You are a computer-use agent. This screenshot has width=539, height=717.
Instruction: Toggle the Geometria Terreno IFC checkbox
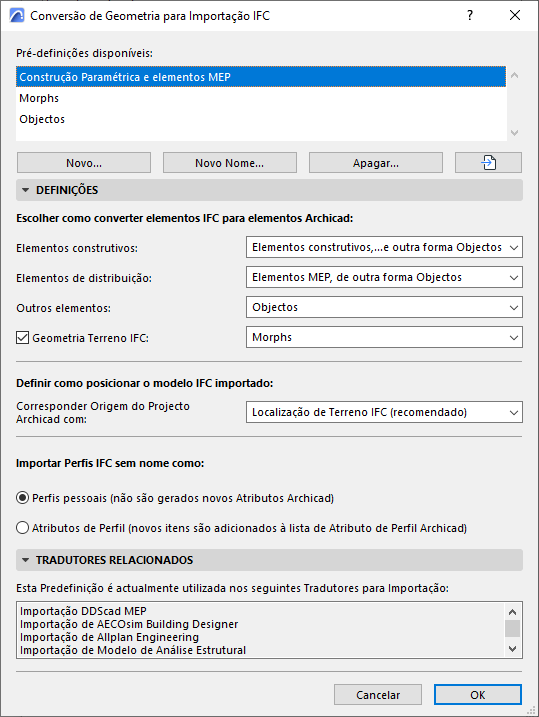pyautogui.click(x=22, y=338)
